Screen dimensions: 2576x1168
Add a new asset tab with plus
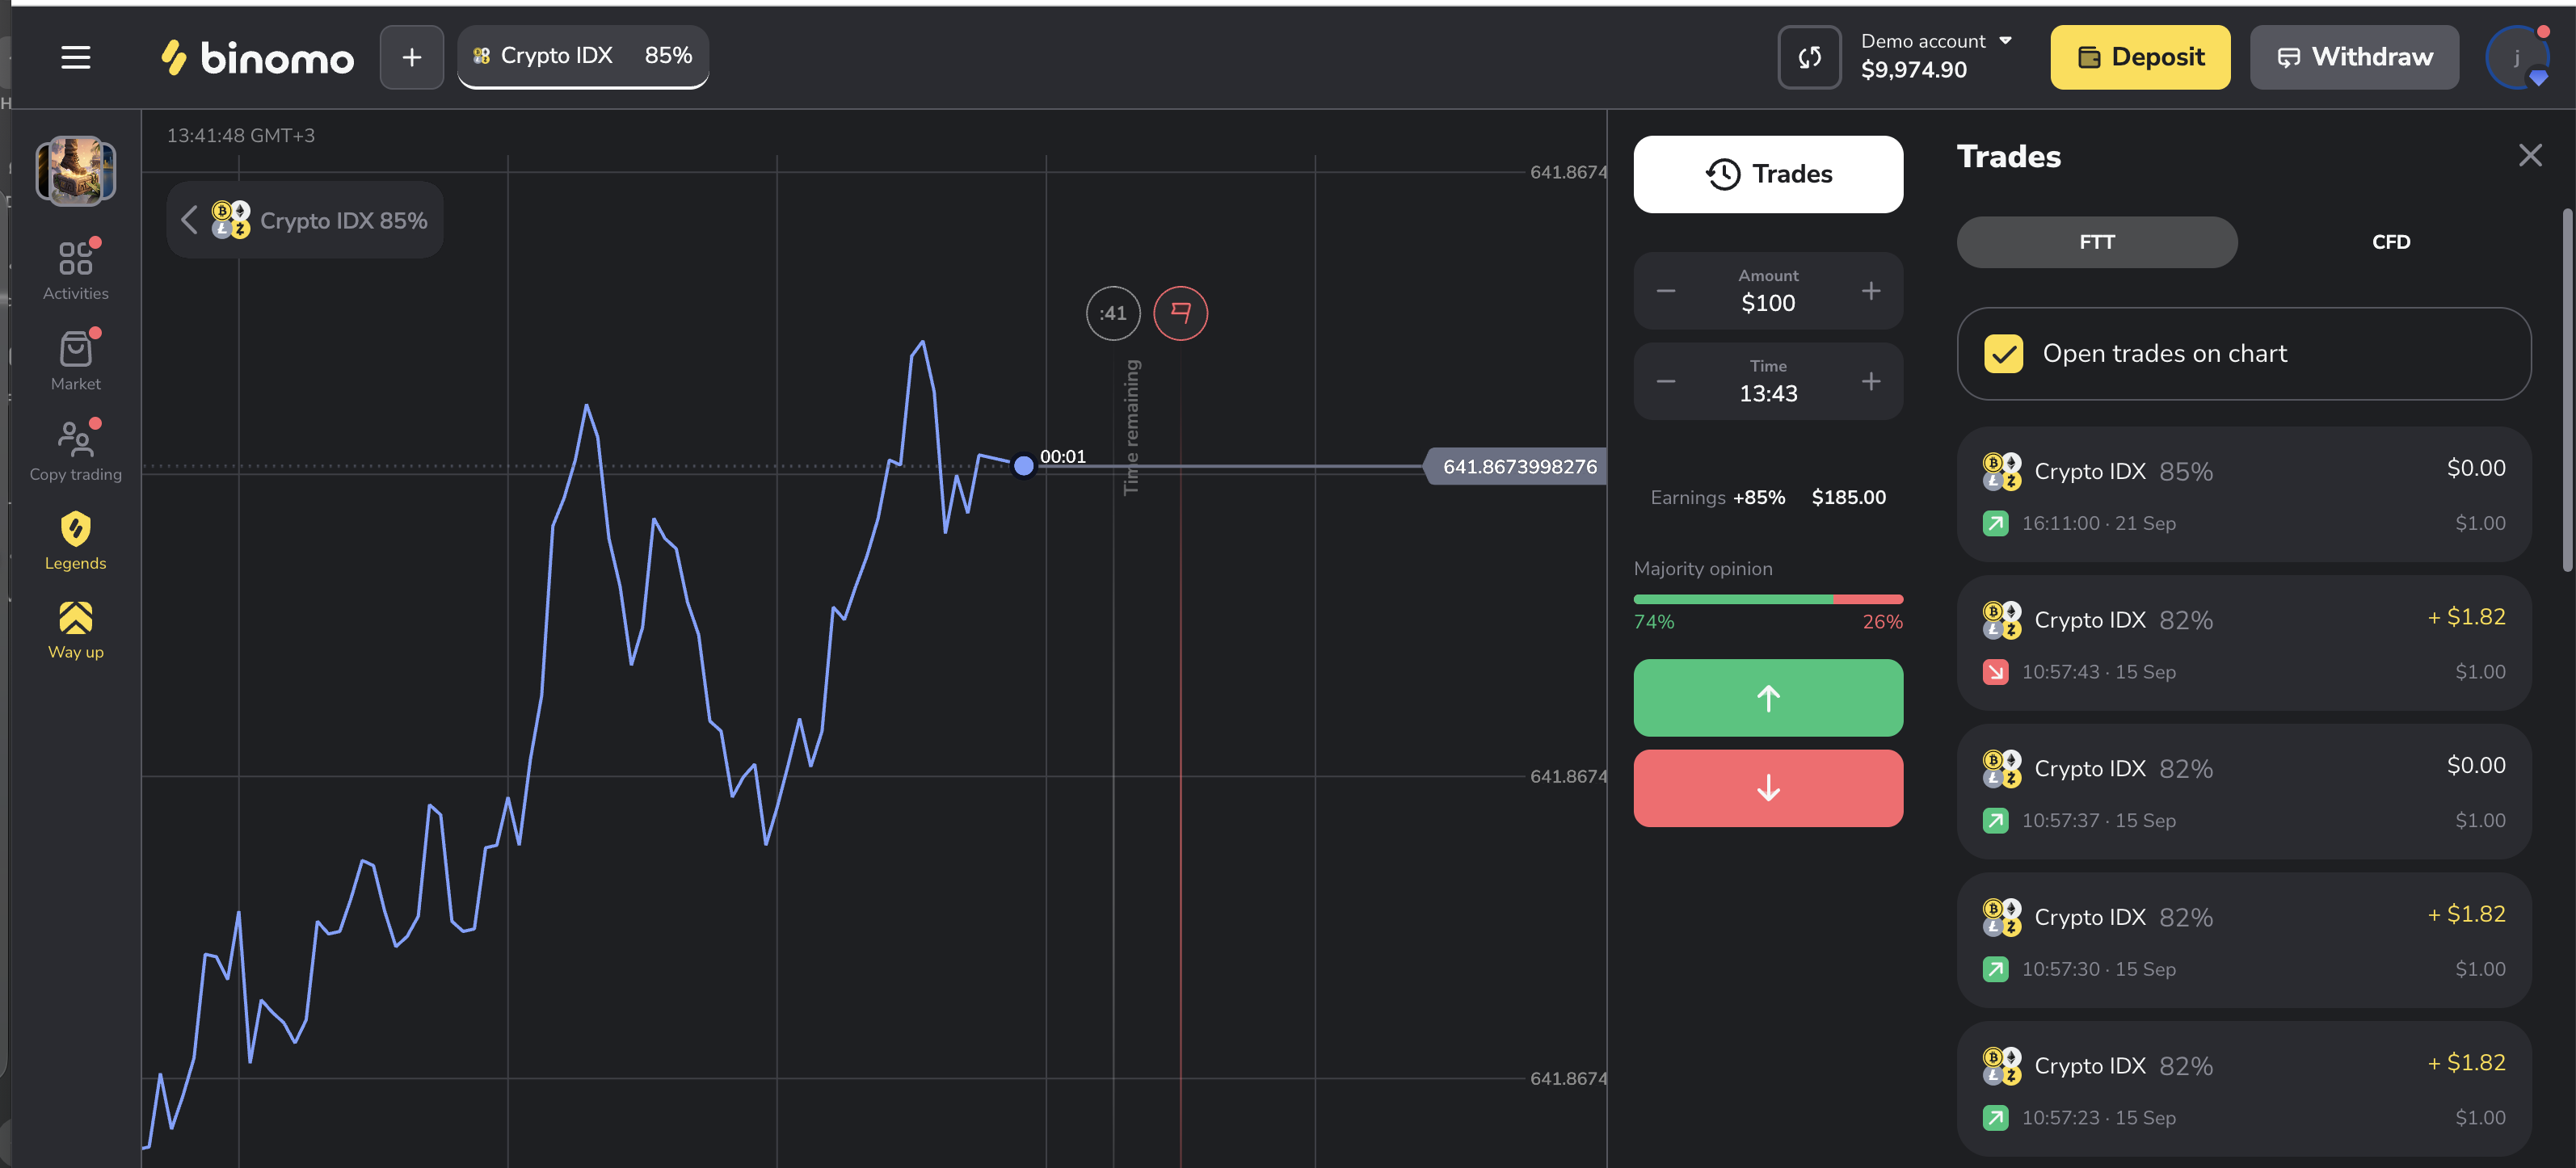pyautogui.click(x=411, y=57)
